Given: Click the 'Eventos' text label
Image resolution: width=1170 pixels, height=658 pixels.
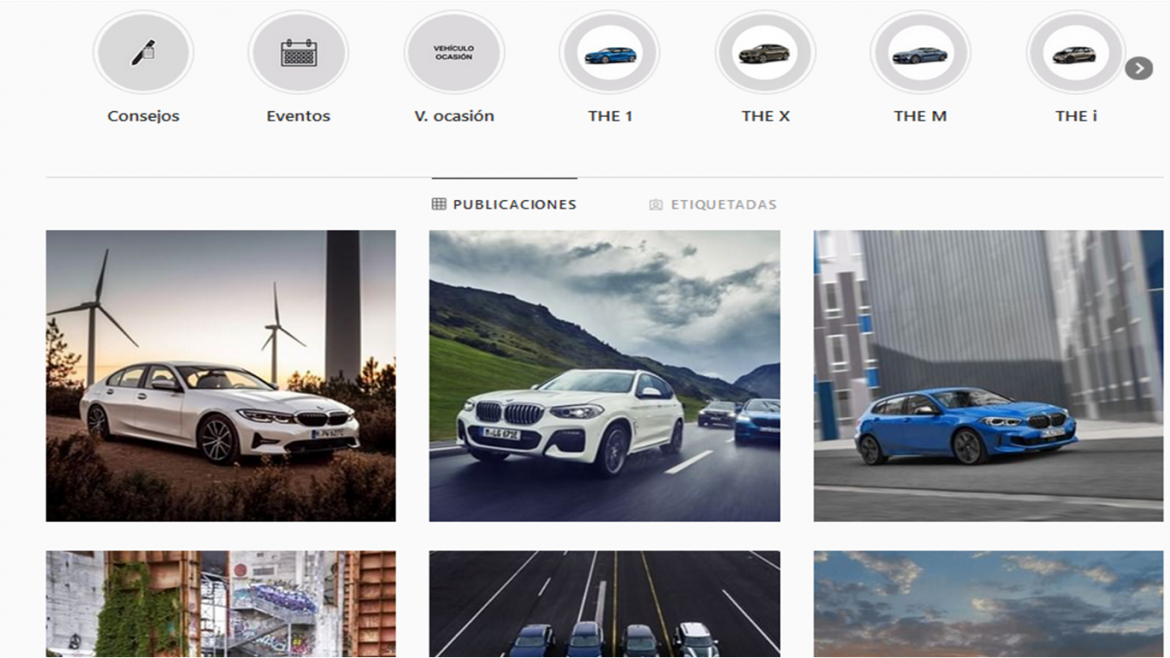Looking at the screenshot, I should (298, 116).
